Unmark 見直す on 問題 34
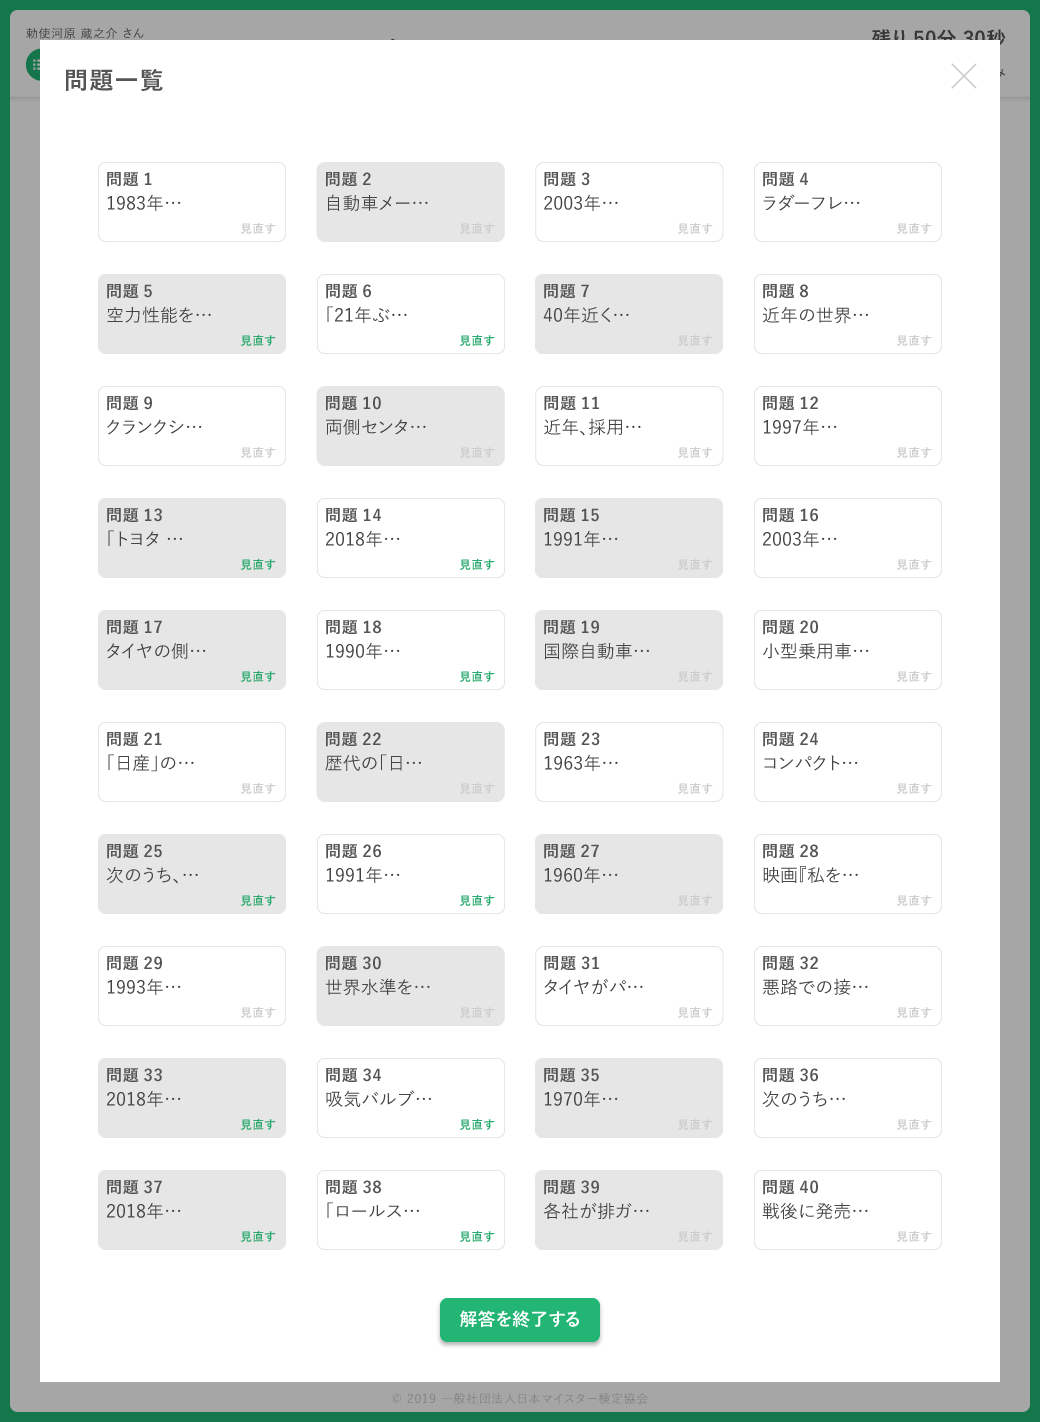 477,1125
